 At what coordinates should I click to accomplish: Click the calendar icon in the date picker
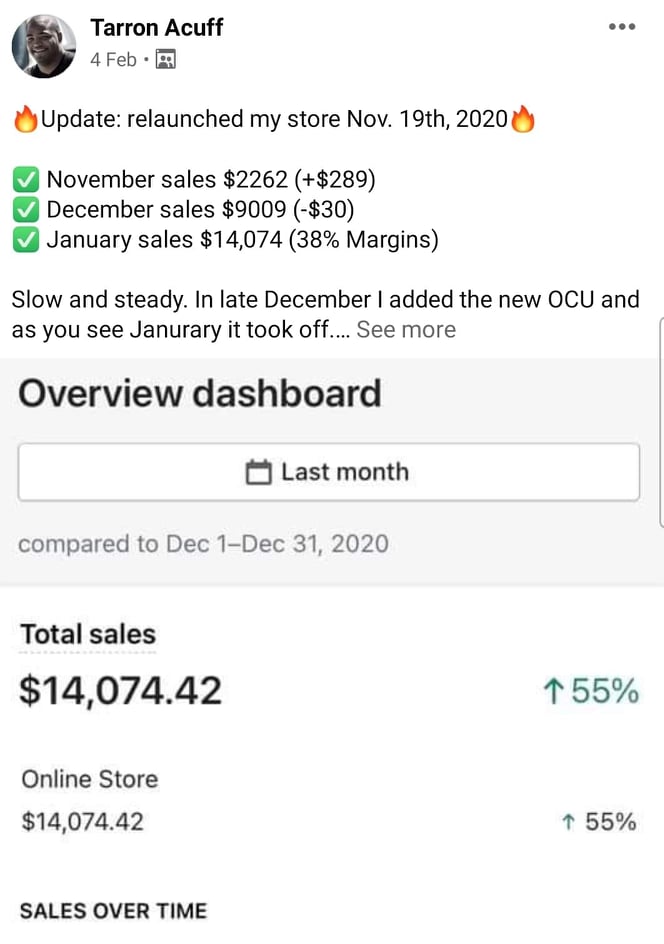click(259, 473)
